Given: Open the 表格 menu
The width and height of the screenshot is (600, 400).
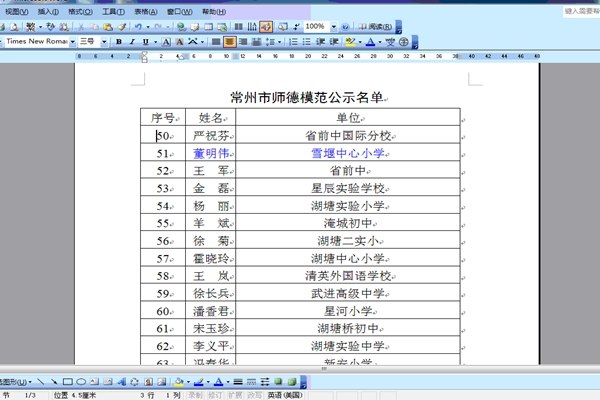Looking at the screenshot, I should coord(145,12).
